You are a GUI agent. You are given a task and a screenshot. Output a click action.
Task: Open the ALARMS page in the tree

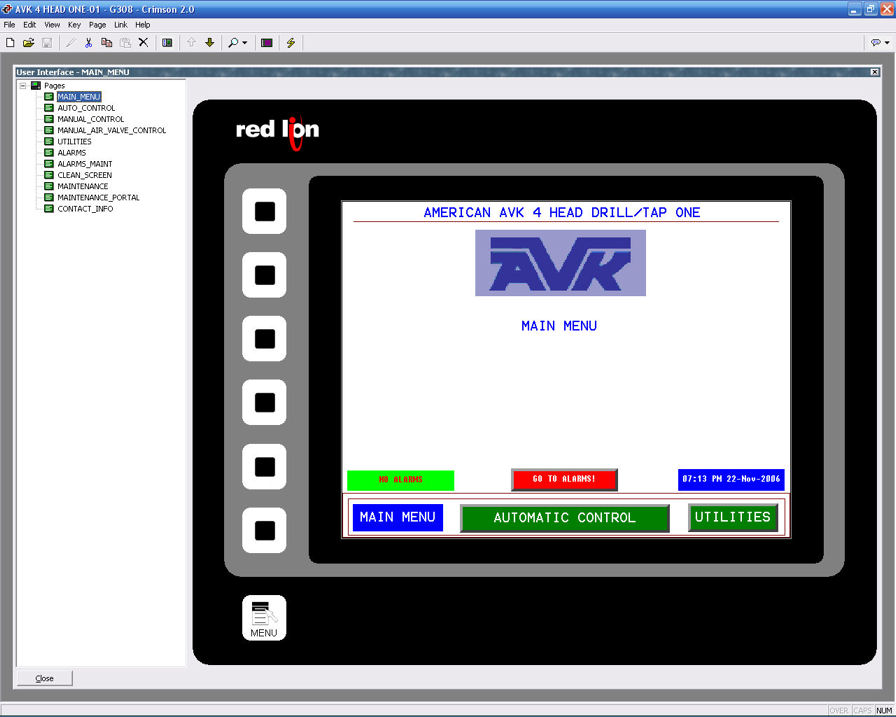click(x=72, y=153)
